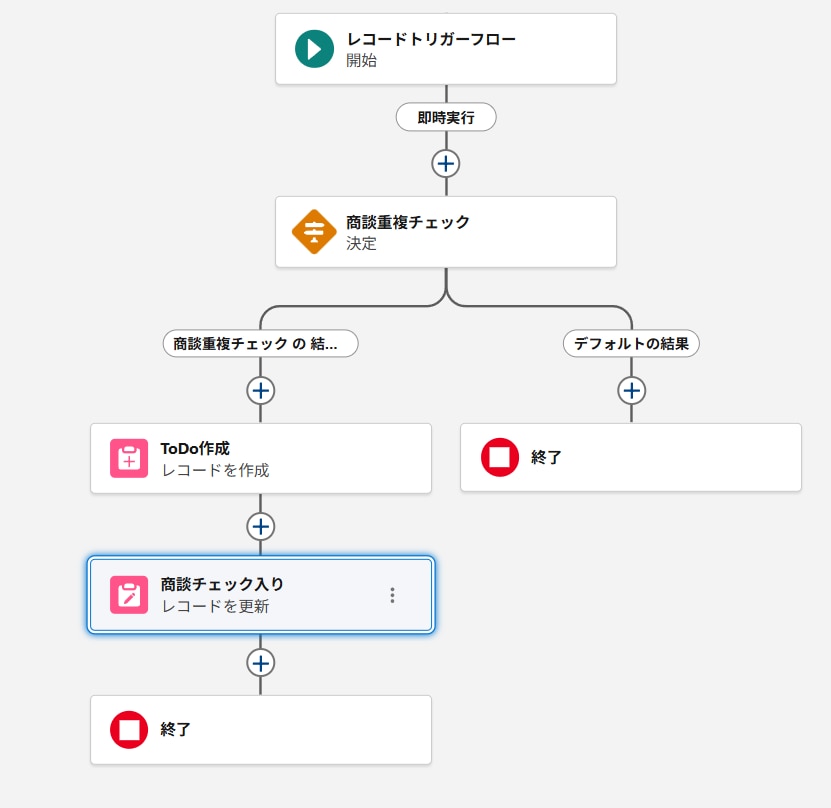Screen dimensions: 831x808
Task: Click the デフォルトの結果 outcome label
Action: pos(631,343)
